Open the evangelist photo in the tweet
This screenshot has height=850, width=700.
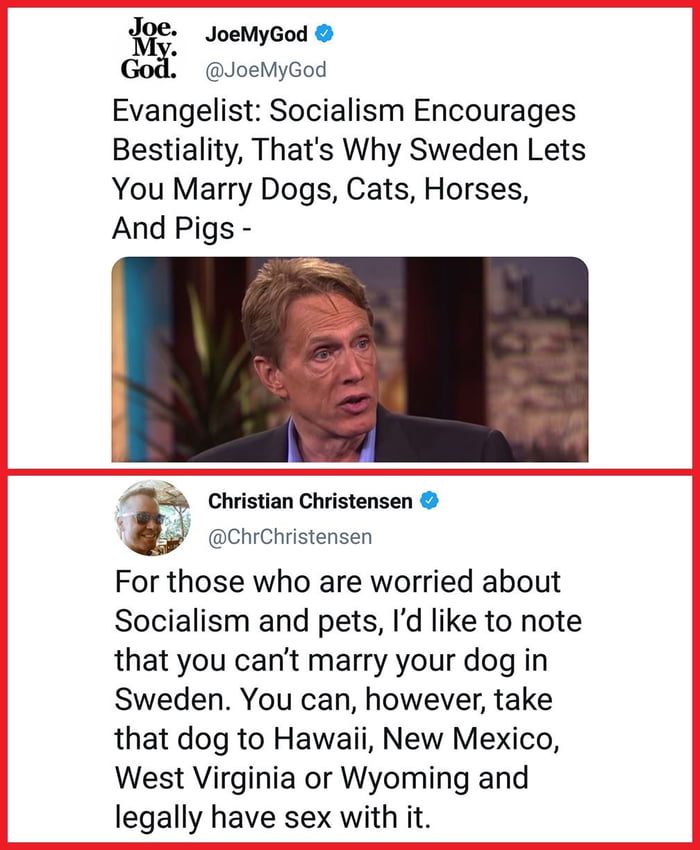[x=350, y=359]
